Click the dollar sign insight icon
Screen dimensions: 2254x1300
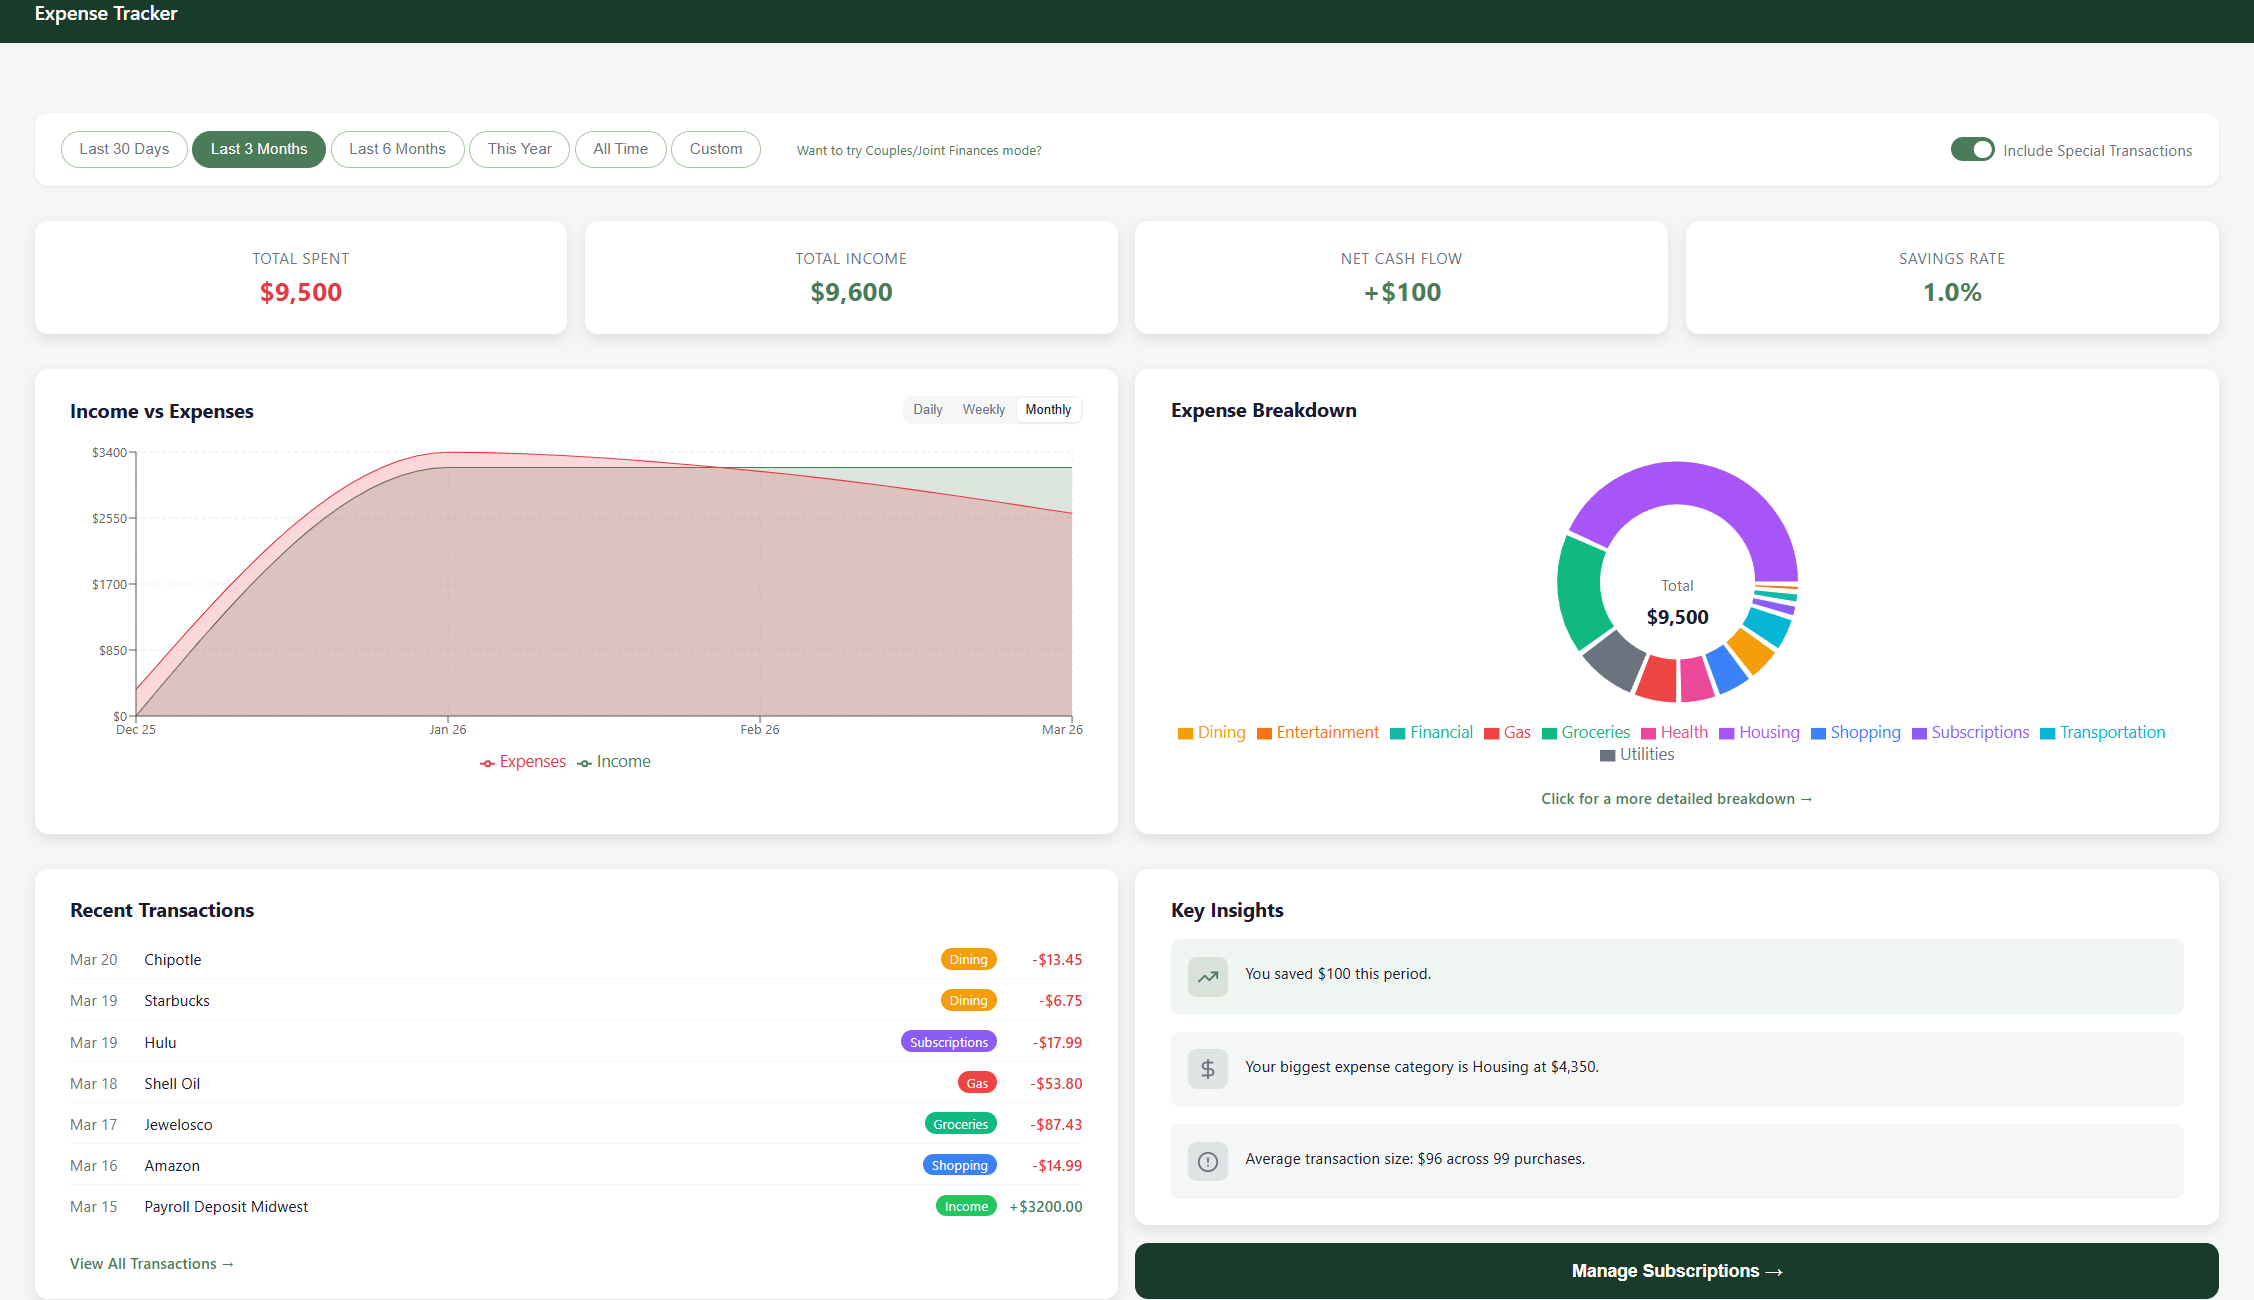[1208, 1069]
